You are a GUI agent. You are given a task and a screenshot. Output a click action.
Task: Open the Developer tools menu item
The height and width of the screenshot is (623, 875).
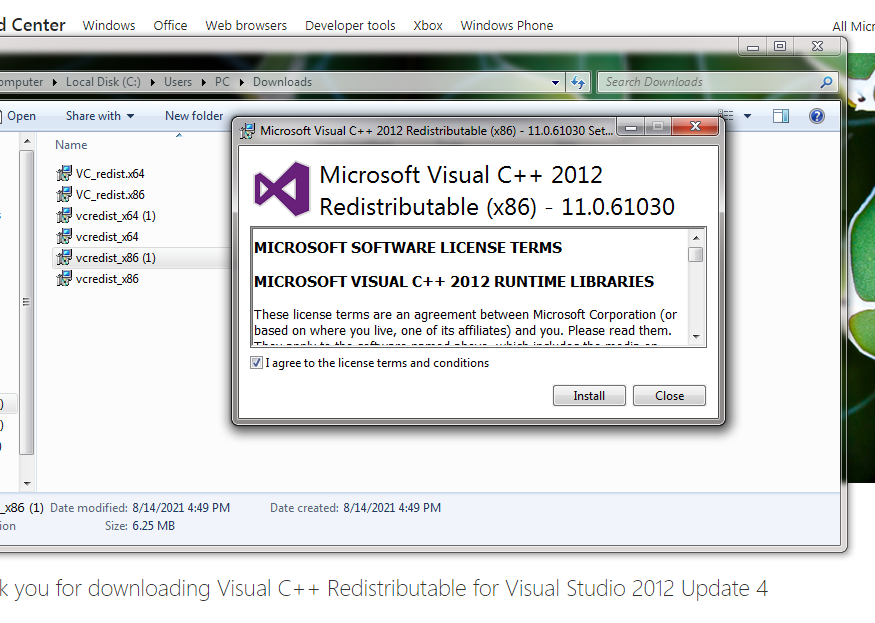point(350,26)
